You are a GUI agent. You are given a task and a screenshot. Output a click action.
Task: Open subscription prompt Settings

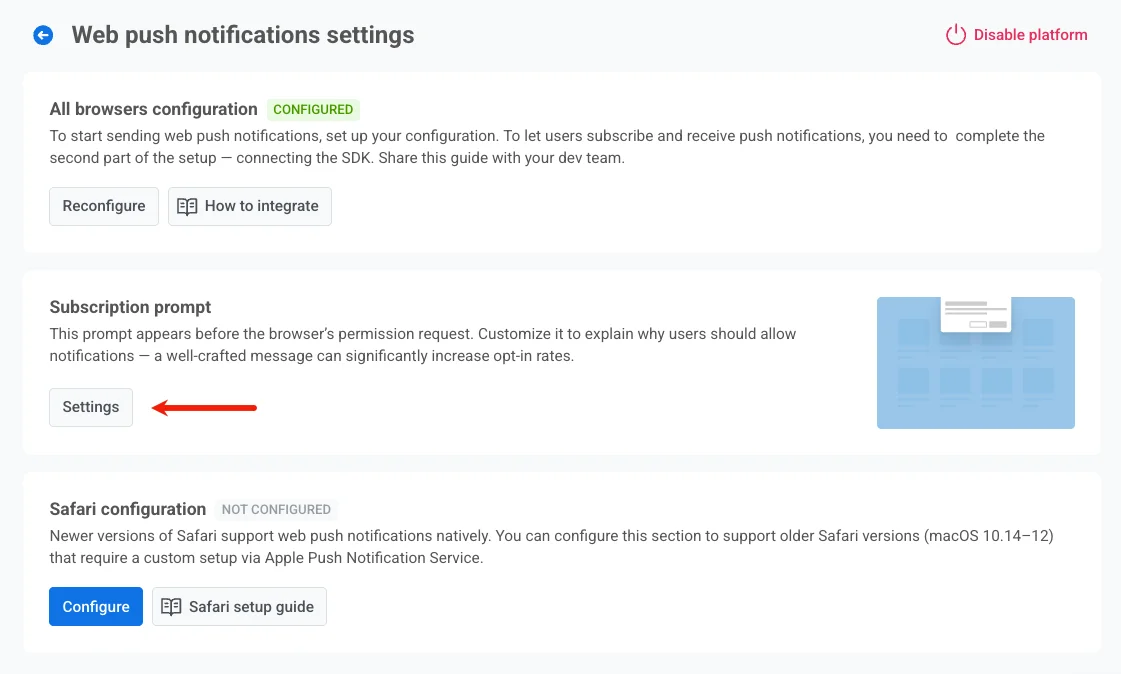click(x=91, y=407)
